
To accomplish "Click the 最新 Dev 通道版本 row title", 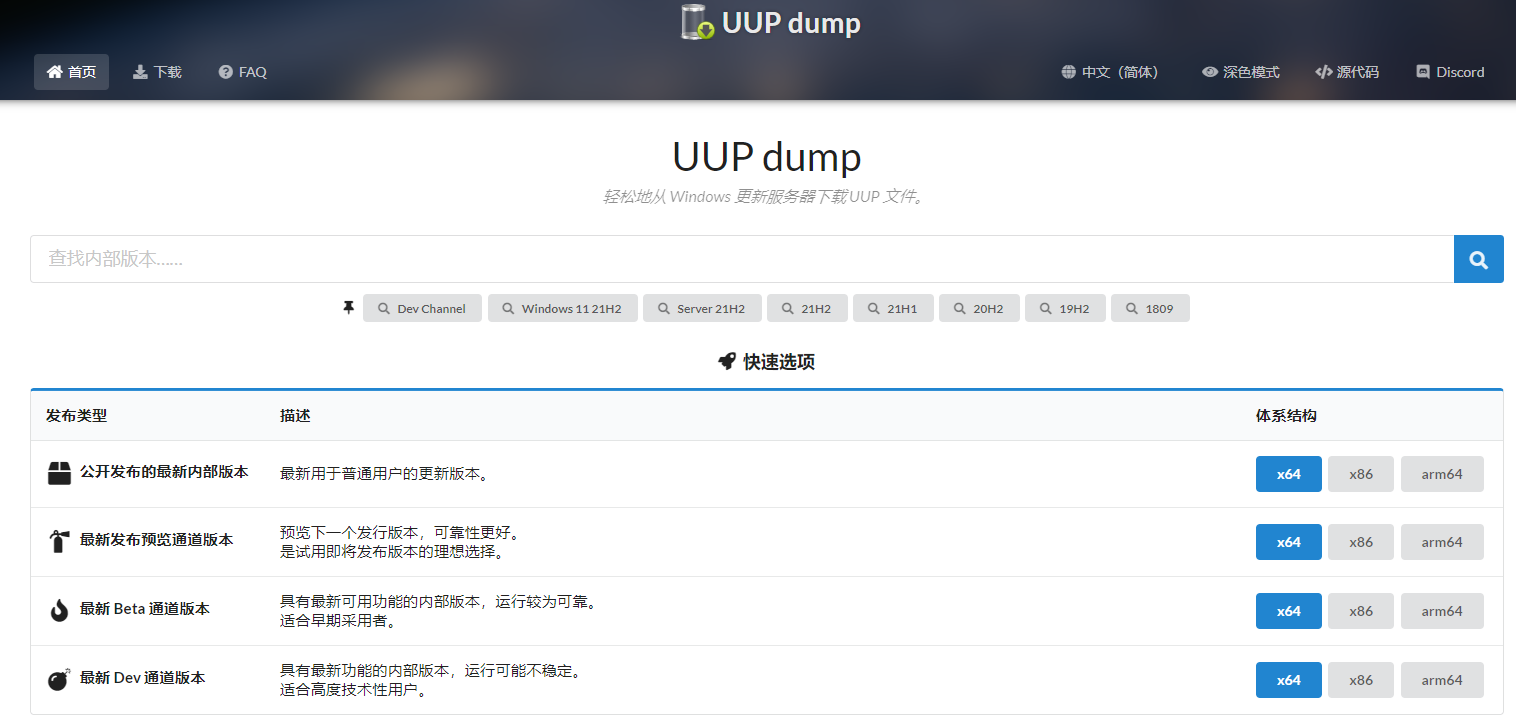I will tap(143, 678).
